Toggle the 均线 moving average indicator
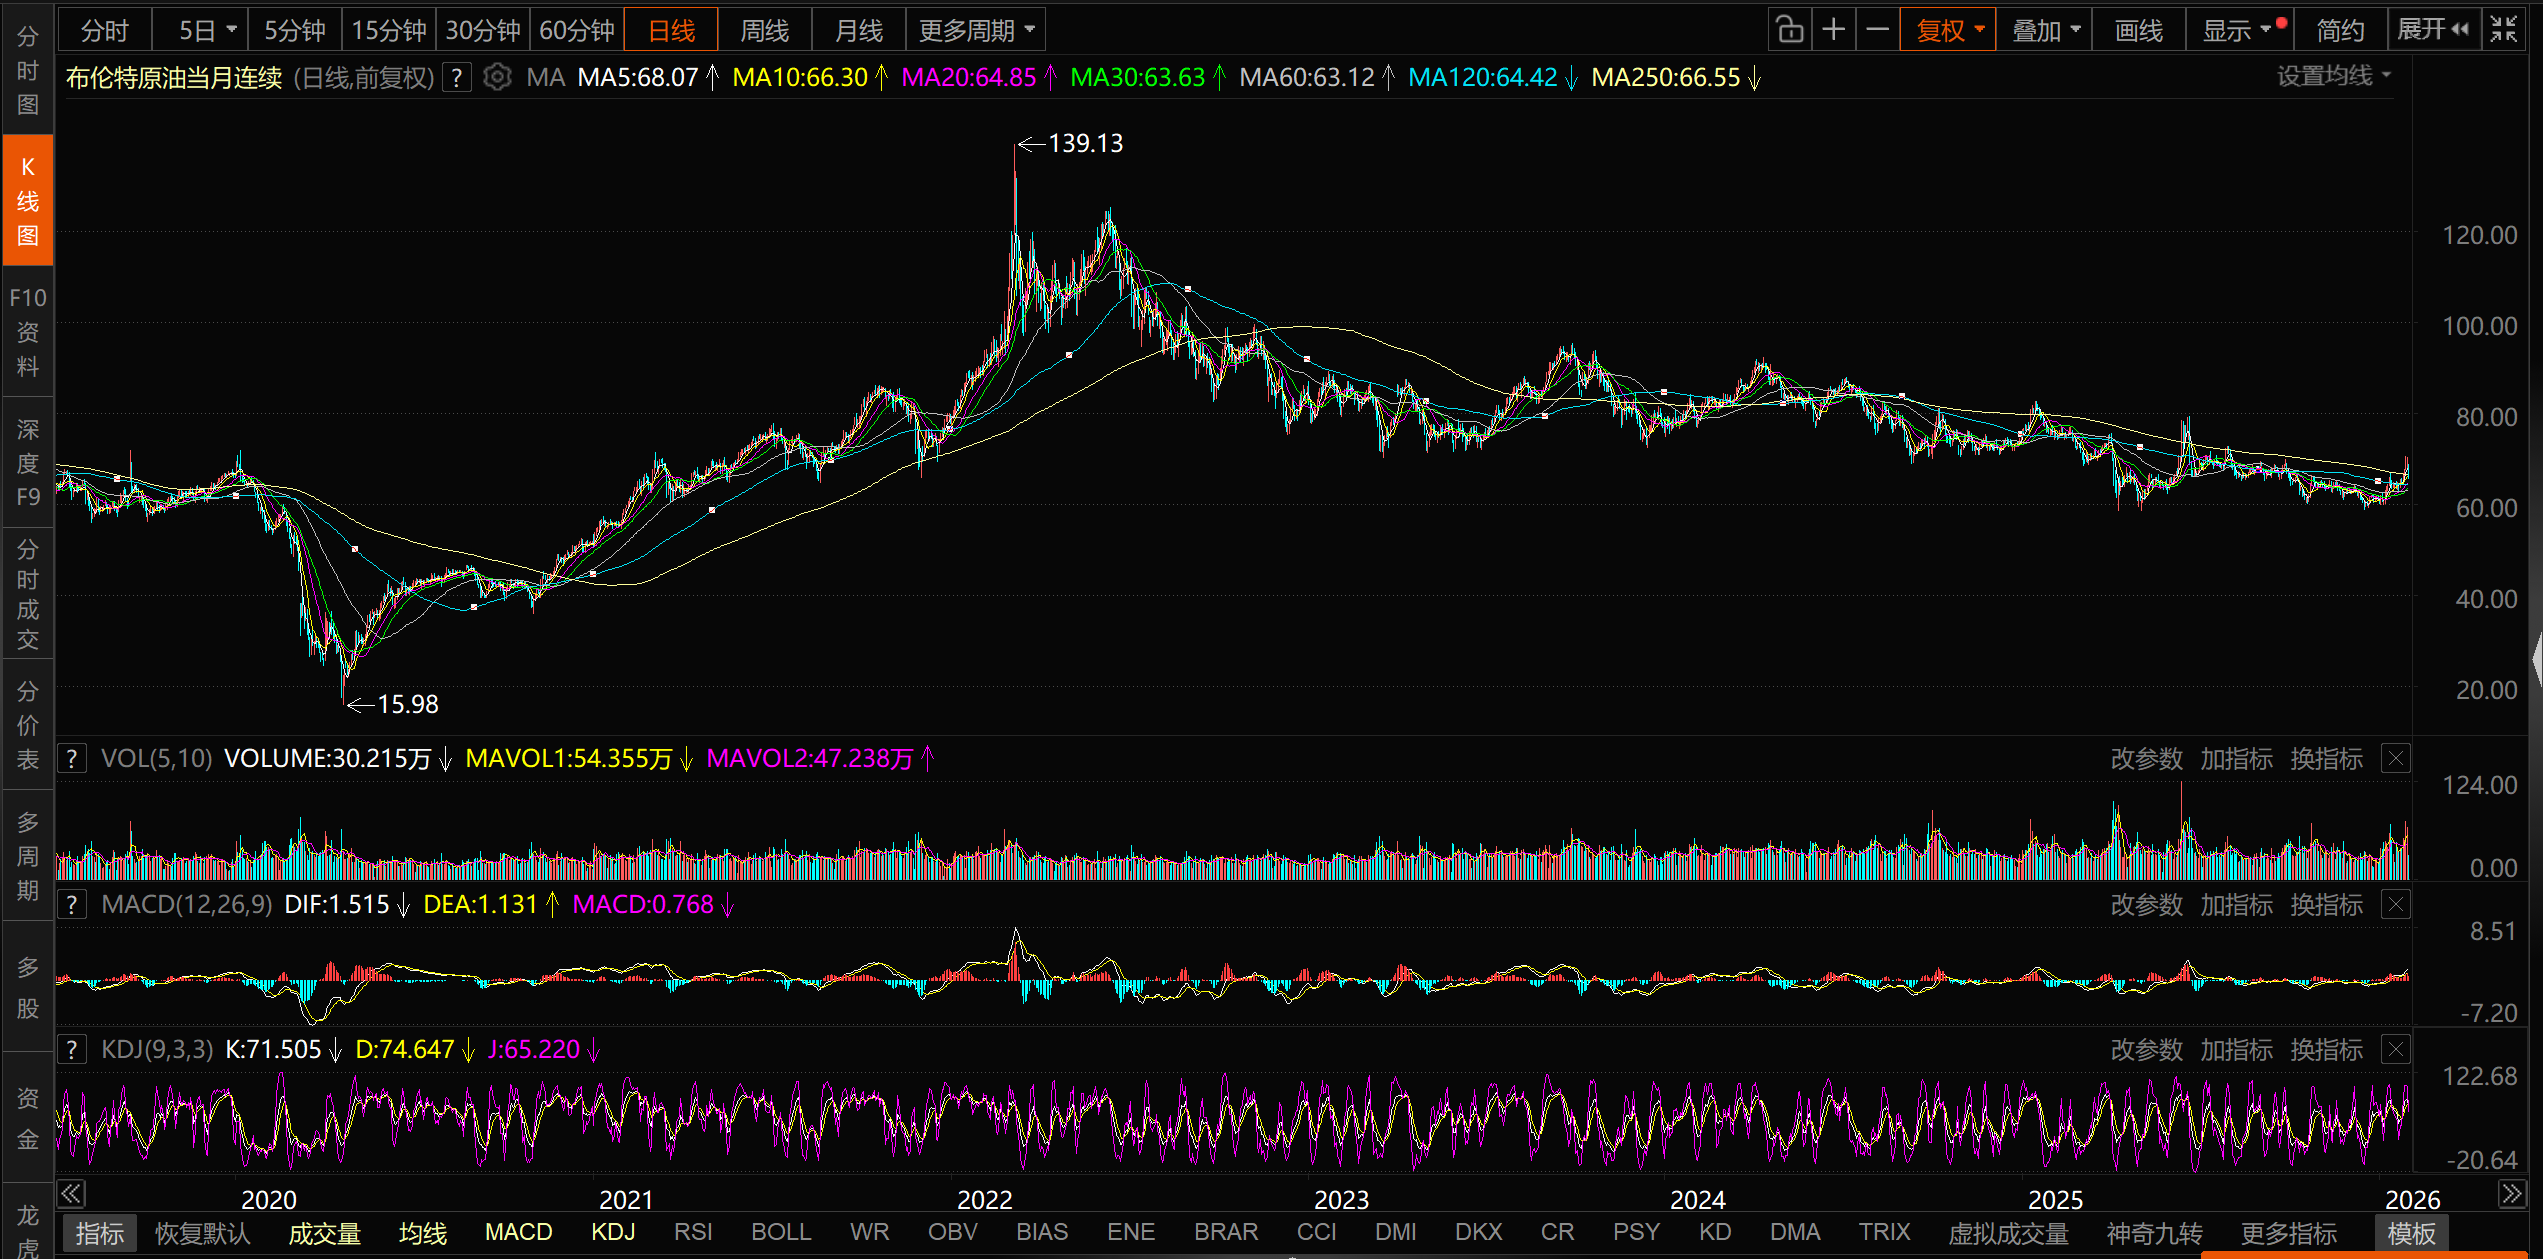Viewport: 2543px width, 1259px height. pos(422,1233)
